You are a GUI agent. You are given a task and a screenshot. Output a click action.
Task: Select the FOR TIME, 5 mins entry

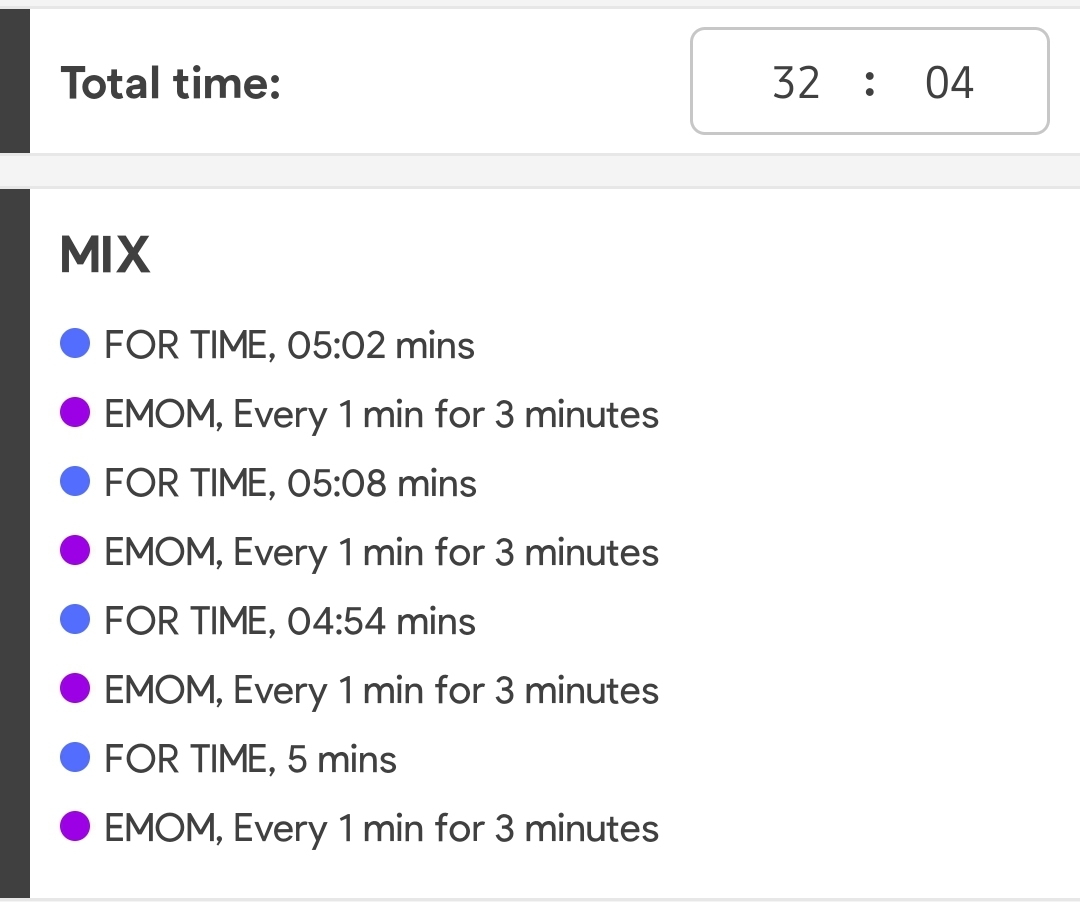tap(250, 759)
